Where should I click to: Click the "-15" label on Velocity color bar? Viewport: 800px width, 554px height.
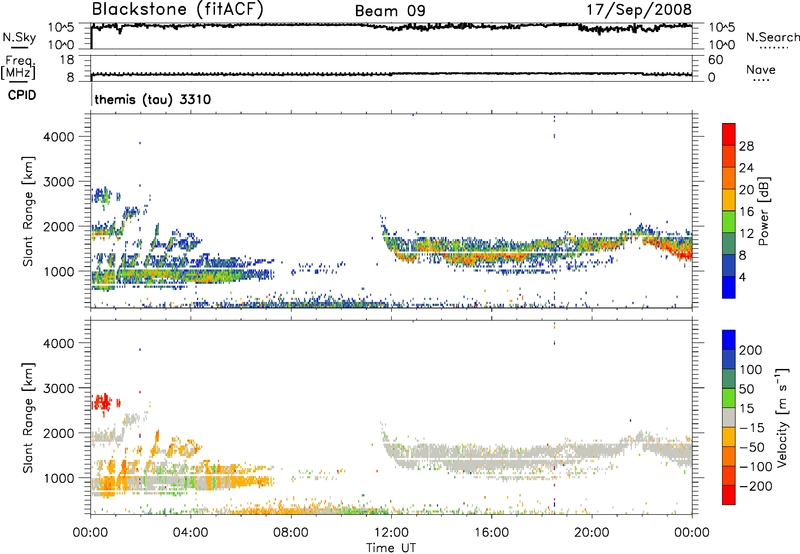[x=751, y=428]
